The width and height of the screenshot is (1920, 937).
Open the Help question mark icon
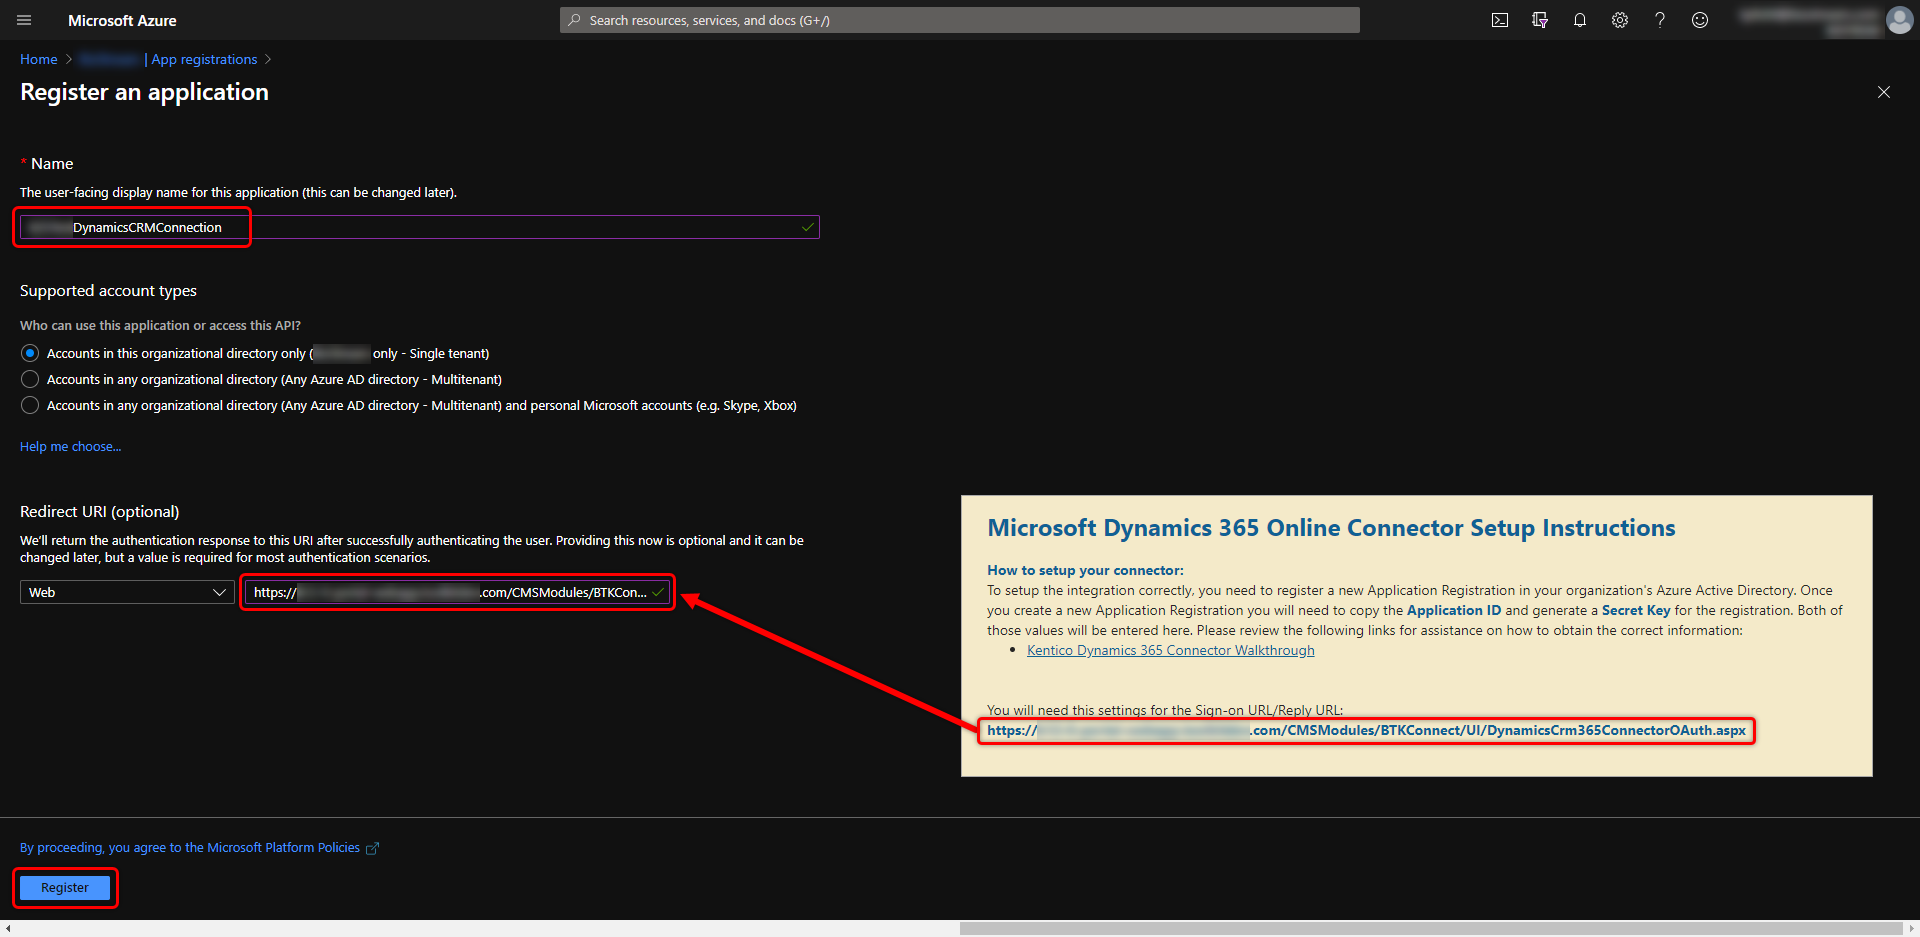click(1660, 20)
